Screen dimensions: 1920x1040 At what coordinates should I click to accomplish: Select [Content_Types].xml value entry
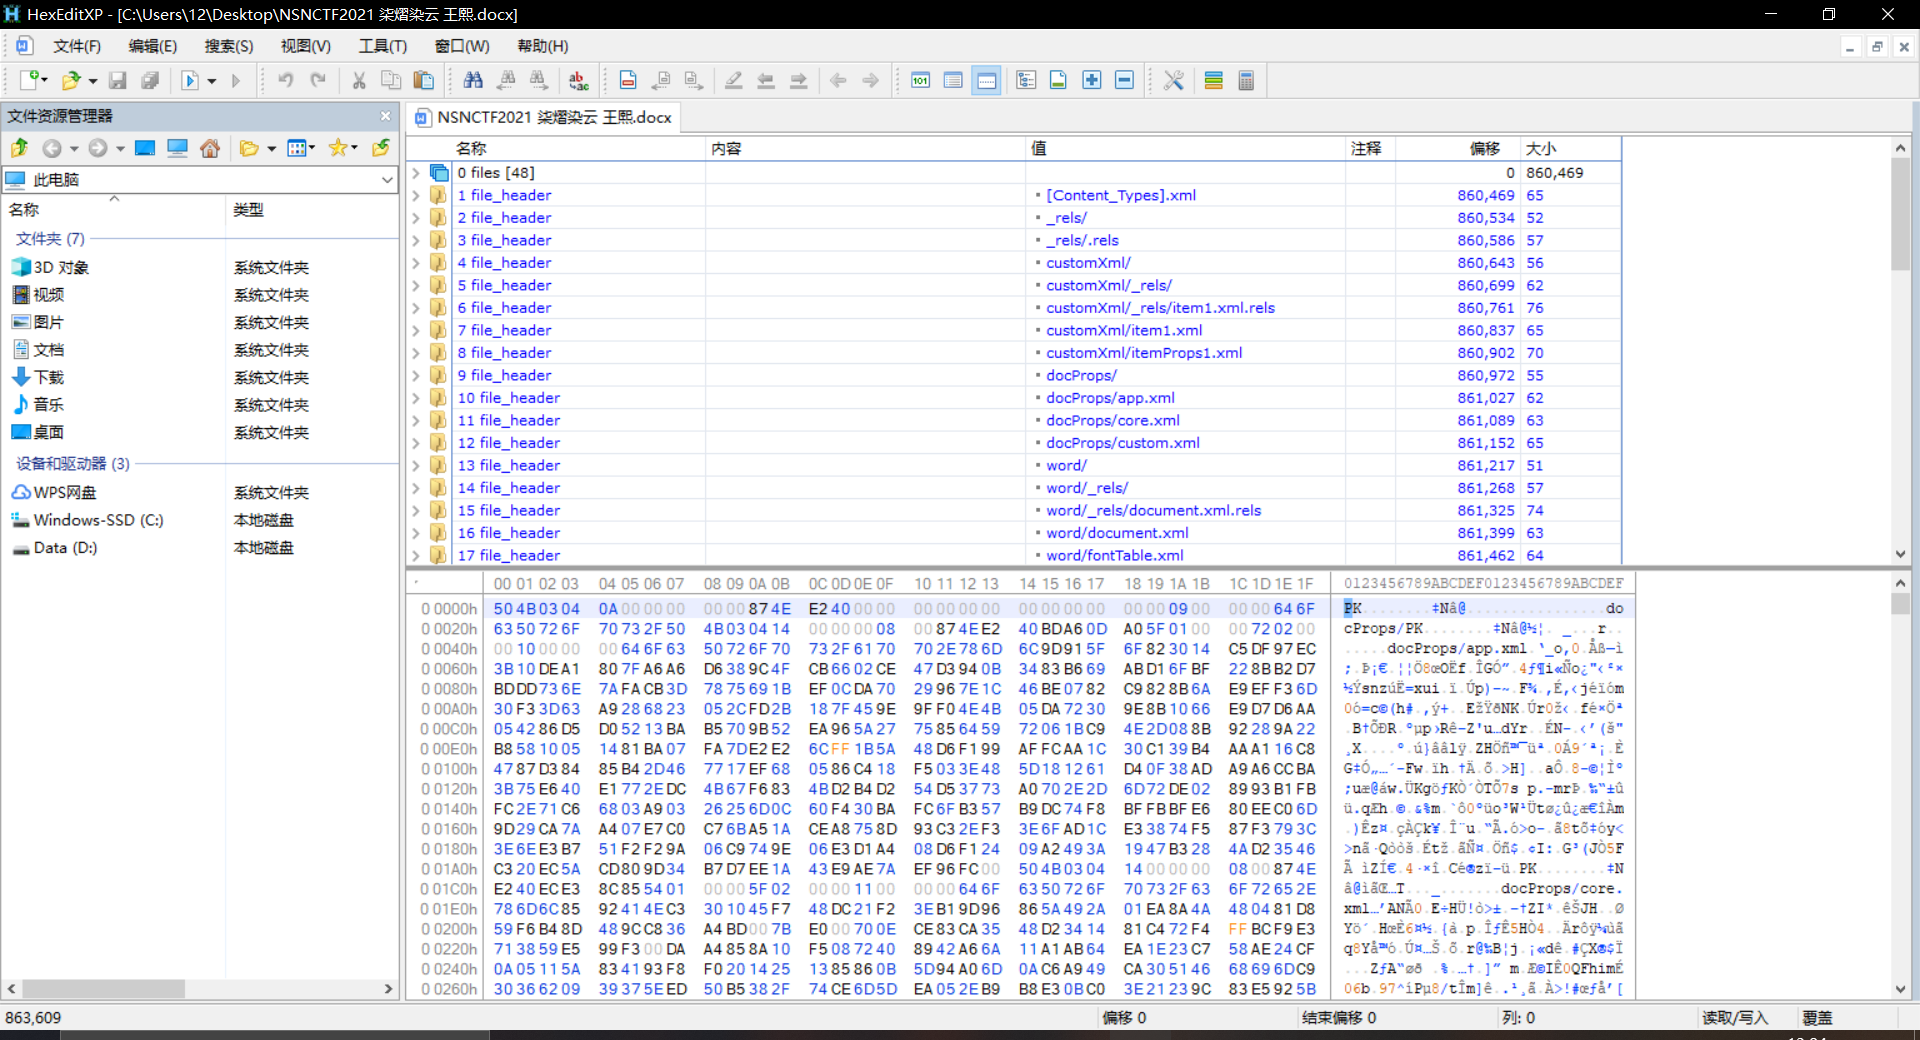pyautogui.click(x=1121, y=195)
